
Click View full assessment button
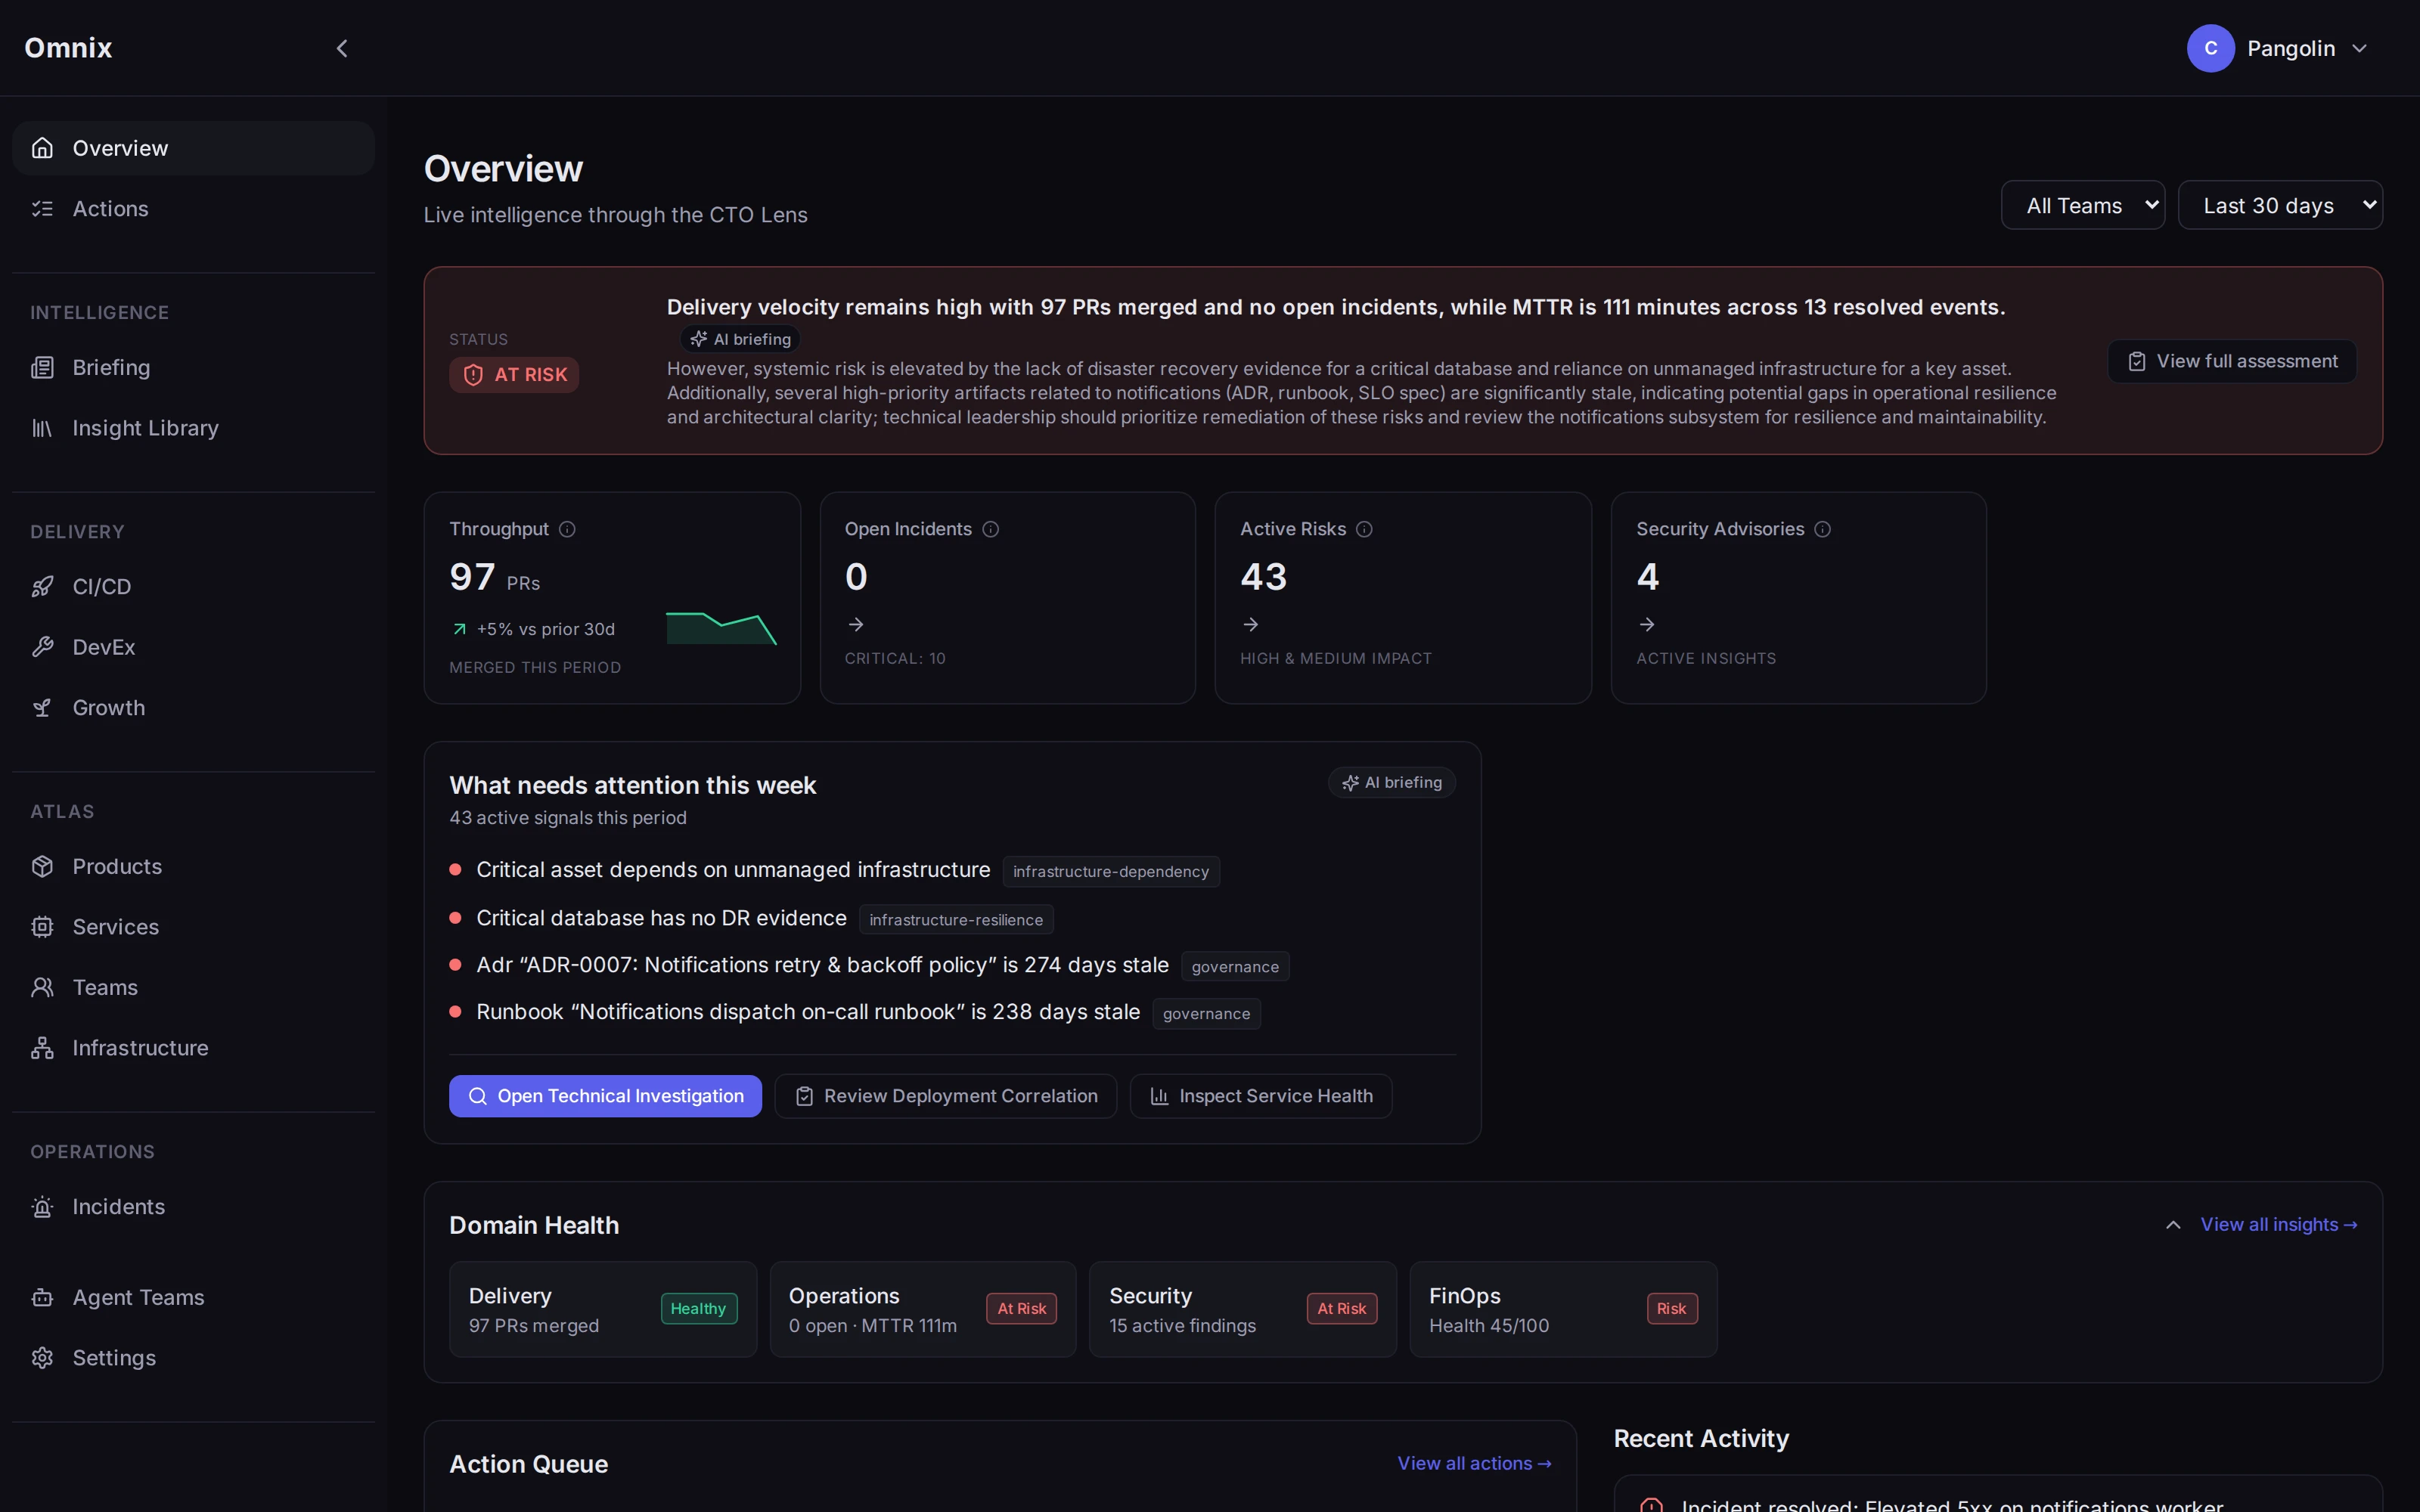click(2231, 361)
